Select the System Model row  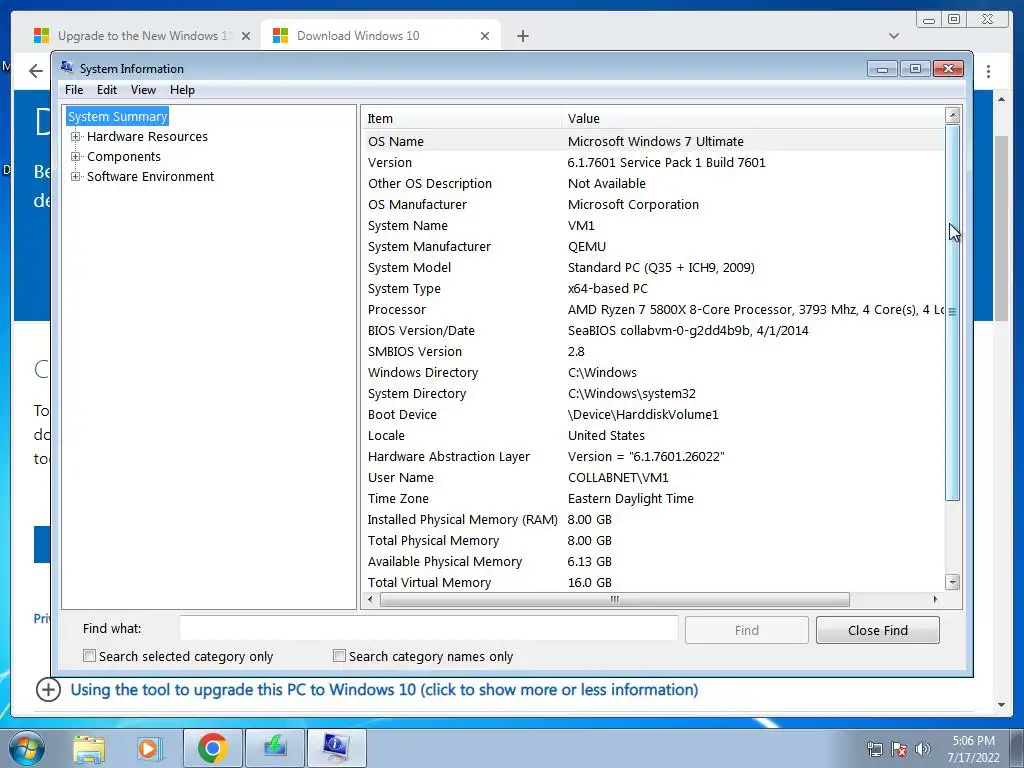[x=653, y=267]
